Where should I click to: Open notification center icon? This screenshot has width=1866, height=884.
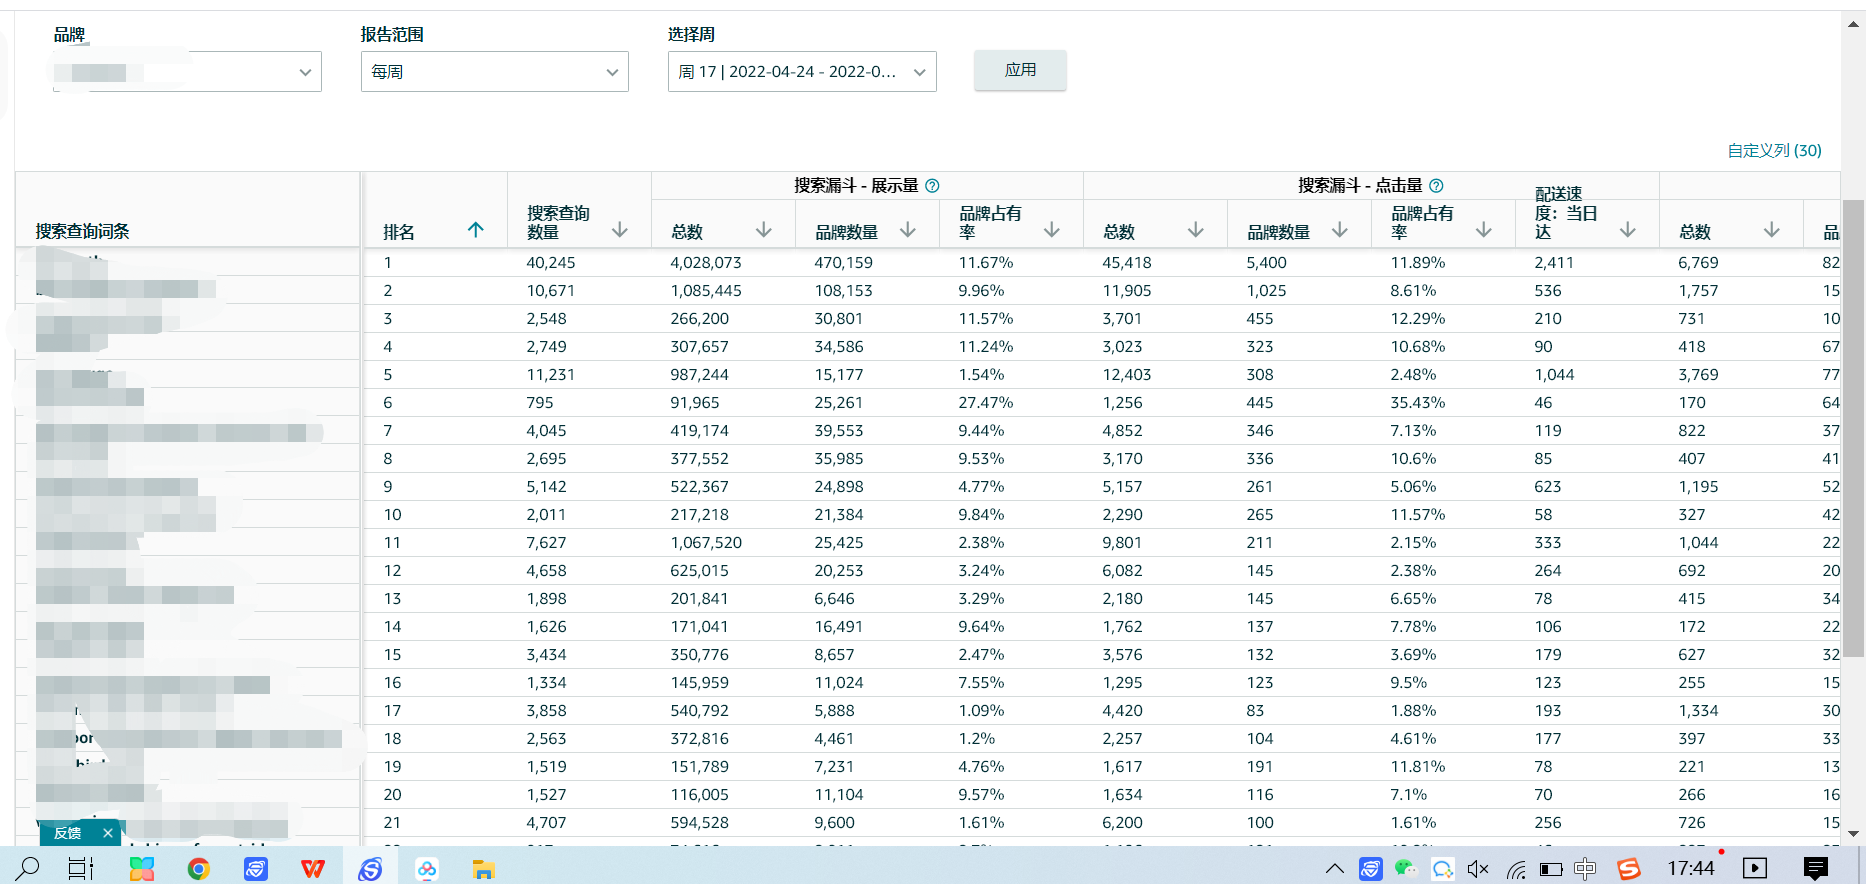click(x=1816, y=868)
